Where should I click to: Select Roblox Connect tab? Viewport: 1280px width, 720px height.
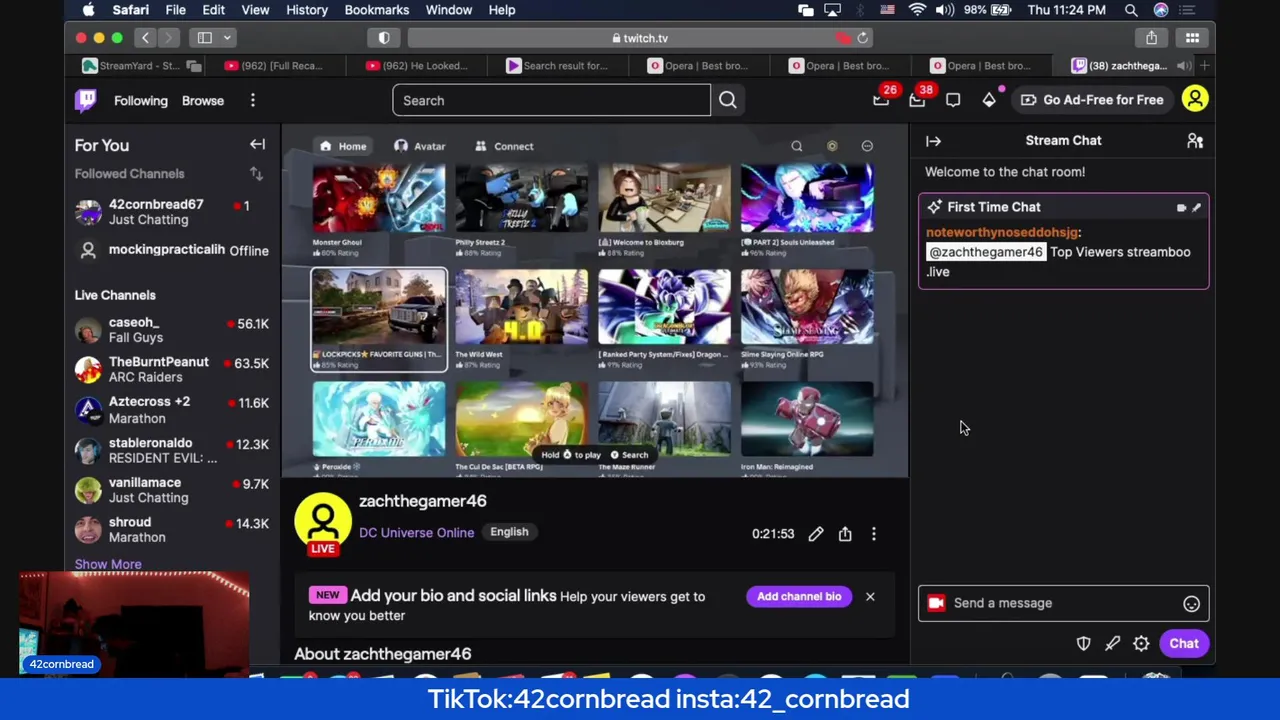[x=504, y=146]
